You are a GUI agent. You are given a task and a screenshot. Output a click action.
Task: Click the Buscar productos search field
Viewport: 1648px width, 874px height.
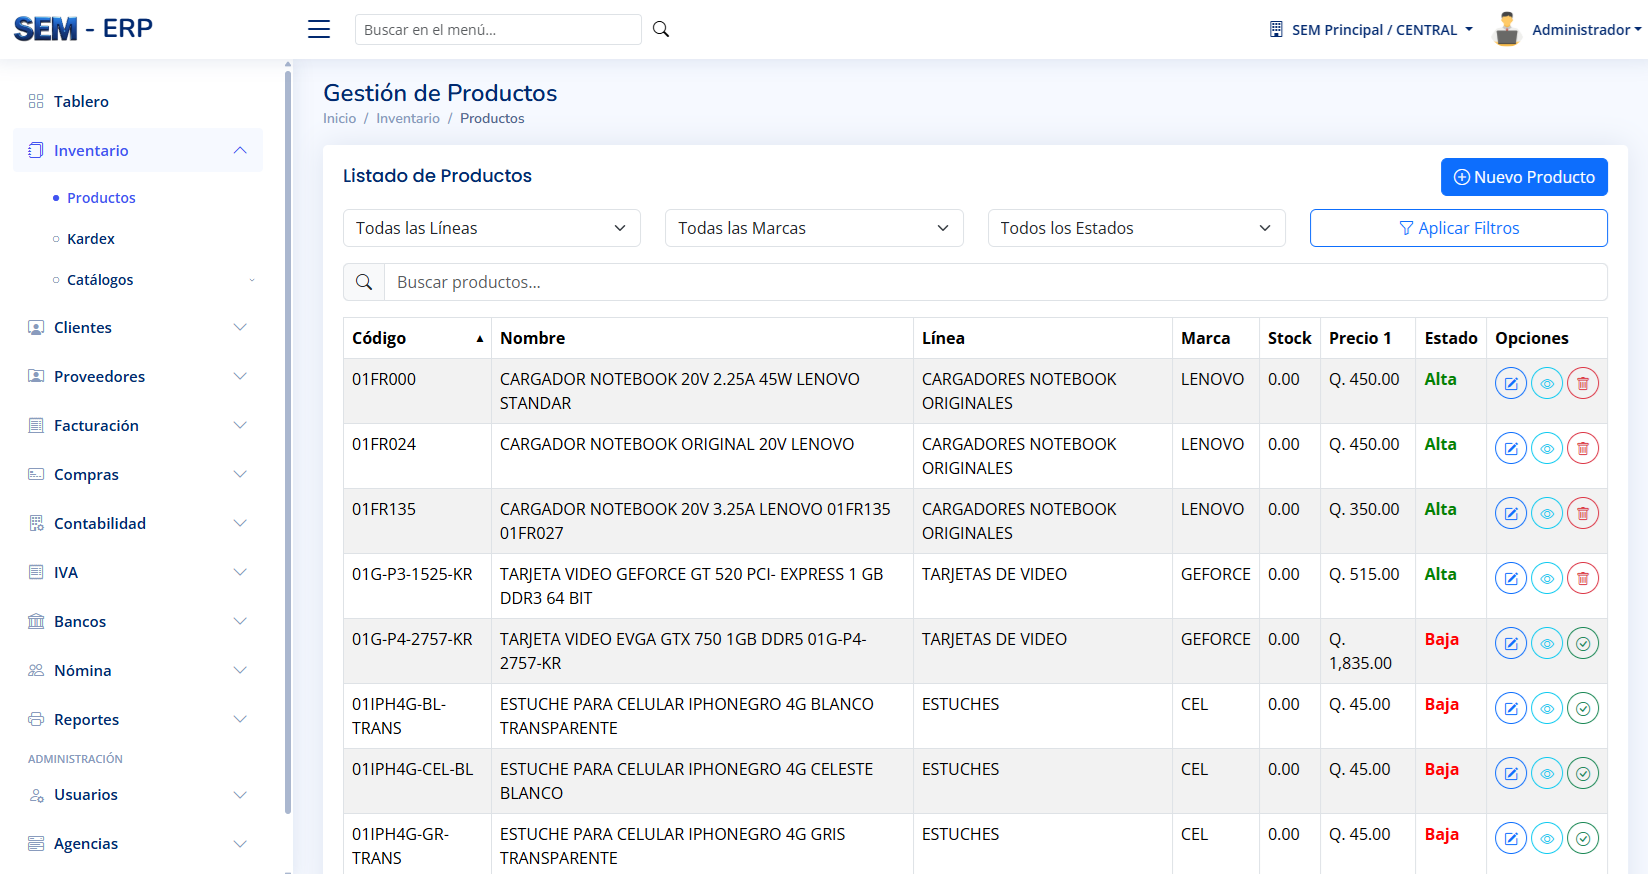point(995,282)
